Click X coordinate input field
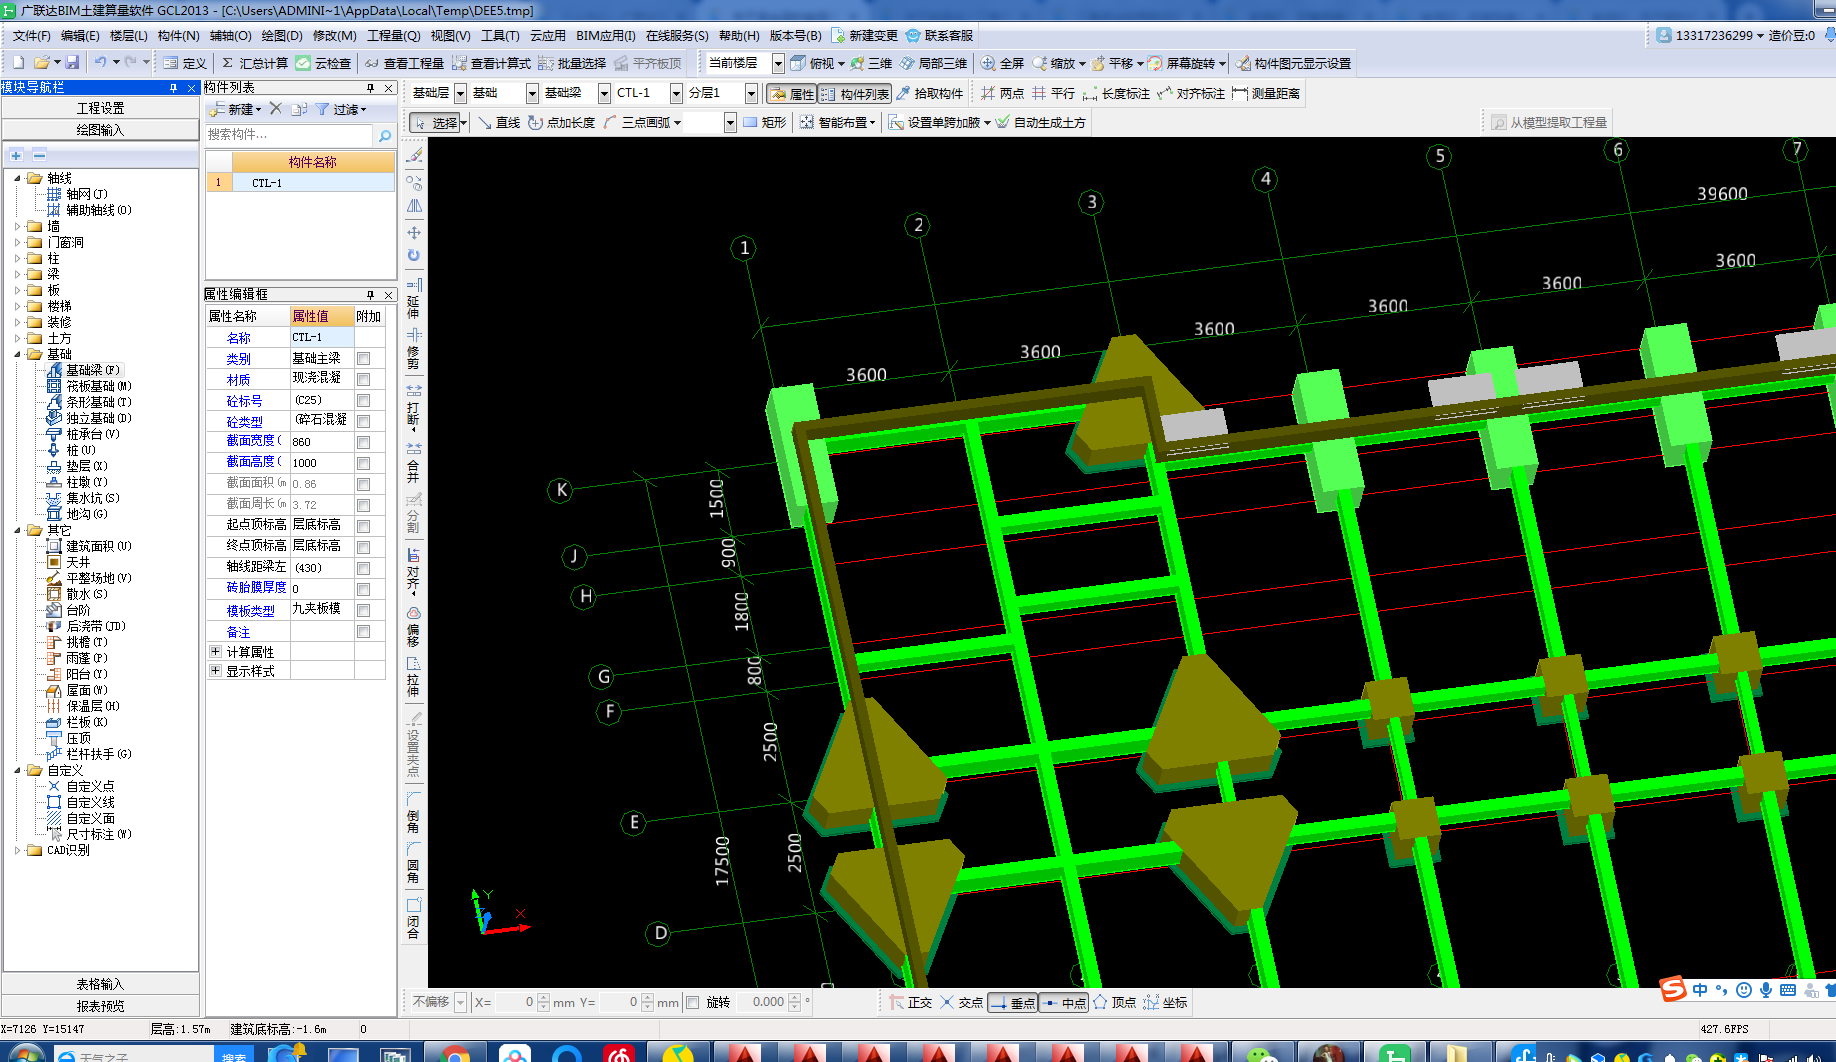1836x1062 pixels. (x=515, y=1002)
